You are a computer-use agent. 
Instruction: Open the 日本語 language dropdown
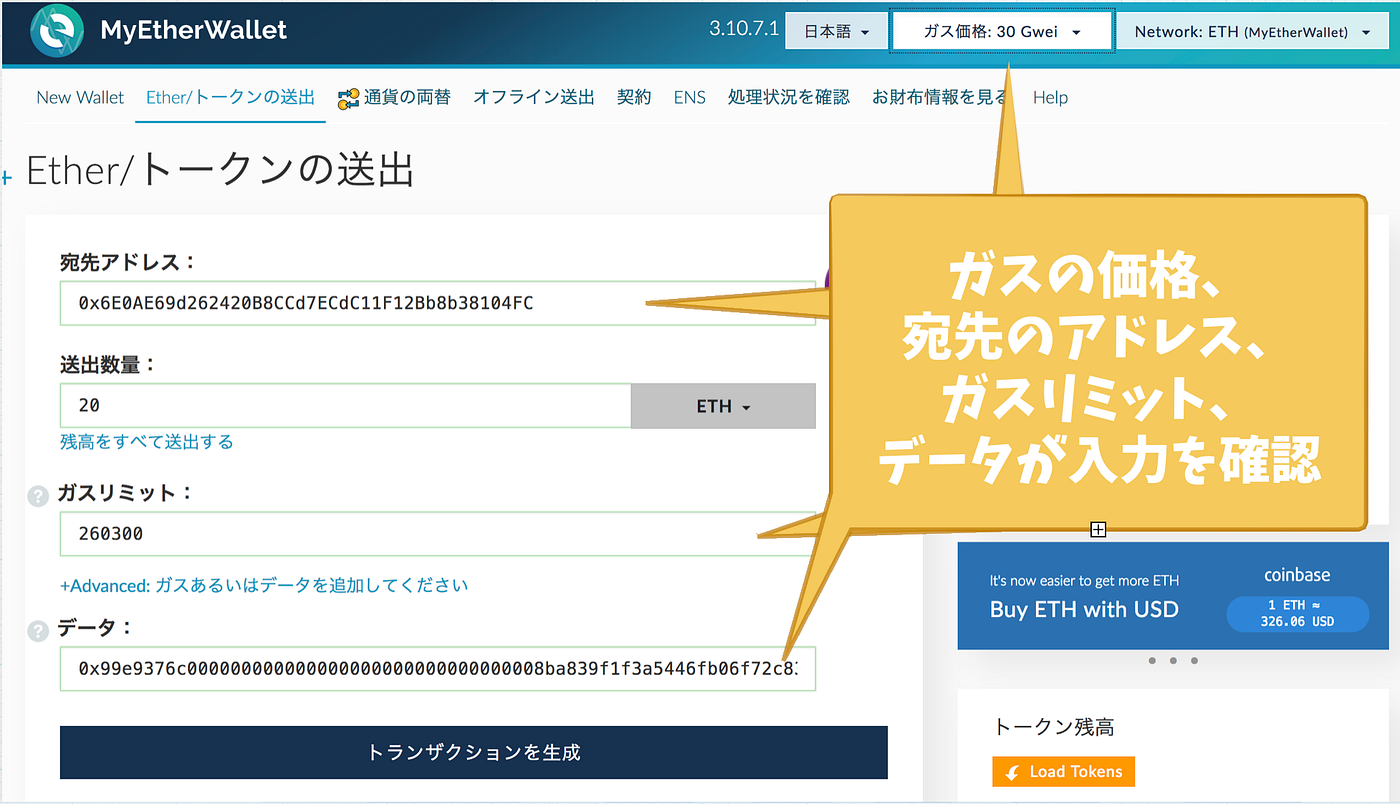pos(836,32)
